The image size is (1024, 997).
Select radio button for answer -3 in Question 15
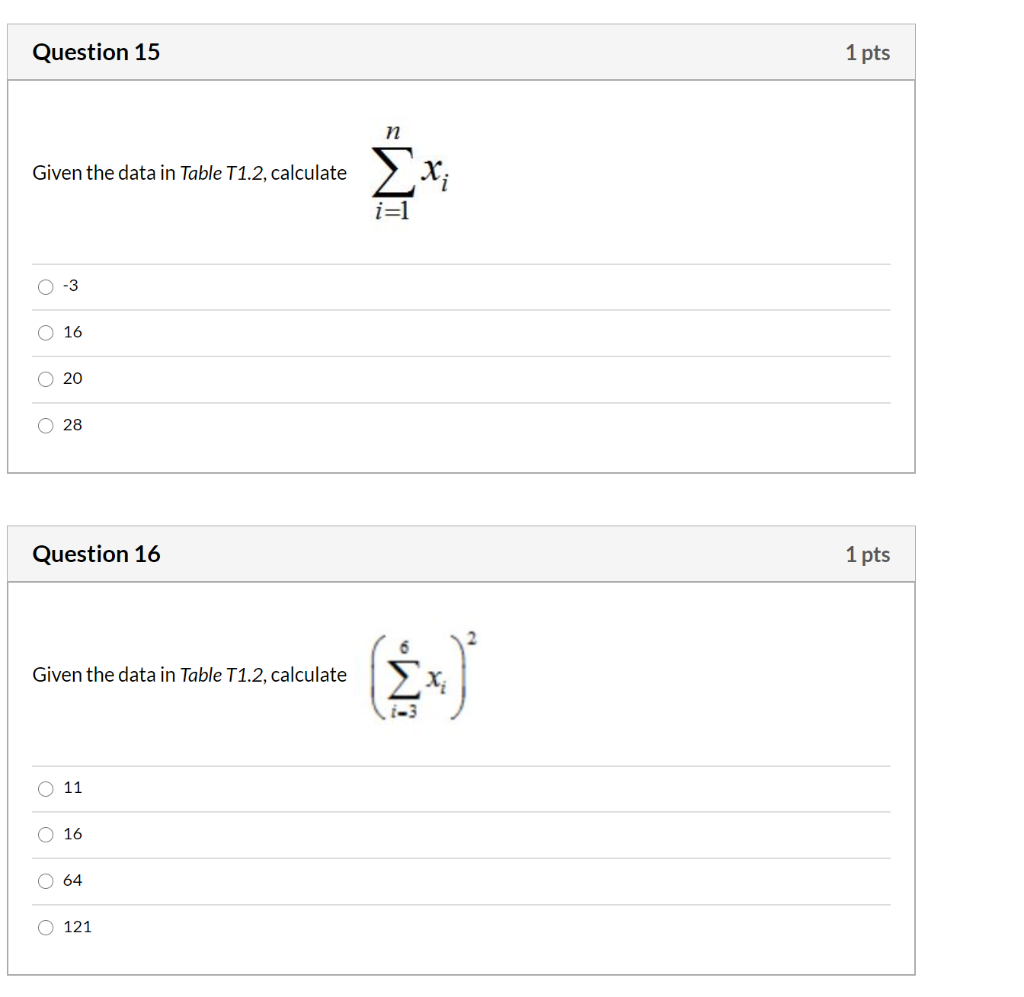(x=46, y=286)
